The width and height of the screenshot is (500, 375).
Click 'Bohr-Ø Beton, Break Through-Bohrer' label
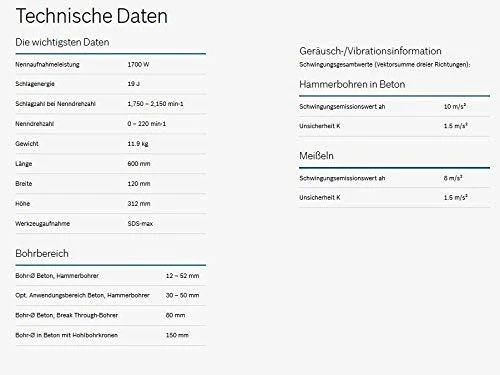click(67, 315)
